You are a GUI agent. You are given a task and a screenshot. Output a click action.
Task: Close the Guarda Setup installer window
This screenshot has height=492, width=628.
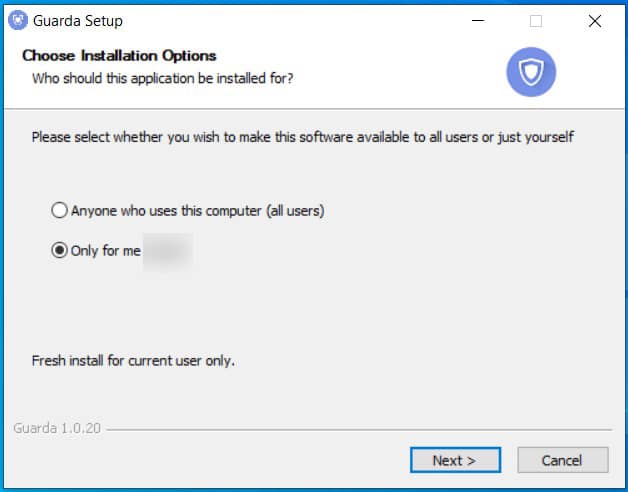click(x=595, y=21)
